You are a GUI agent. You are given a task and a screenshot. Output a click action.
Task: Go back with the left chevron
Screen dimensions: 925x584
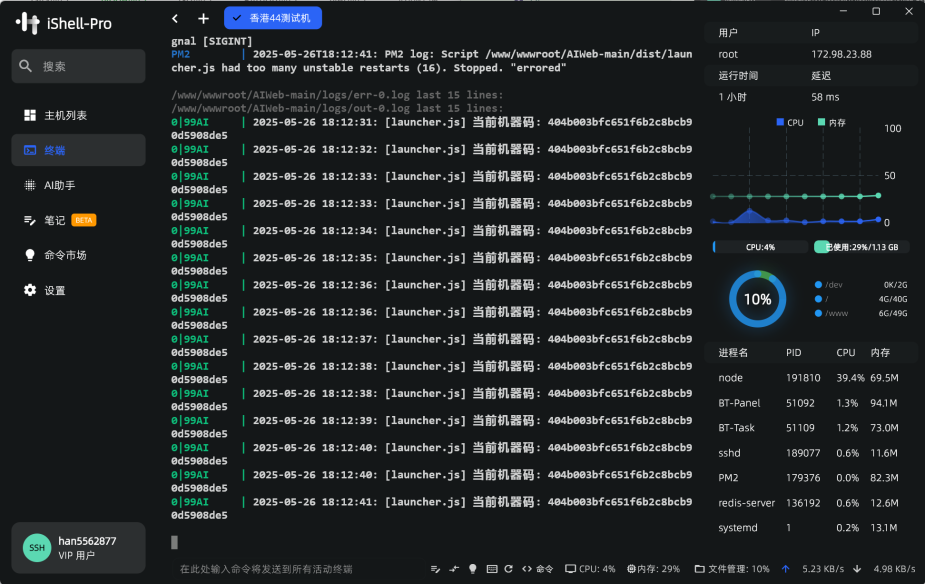coord(175,18)
